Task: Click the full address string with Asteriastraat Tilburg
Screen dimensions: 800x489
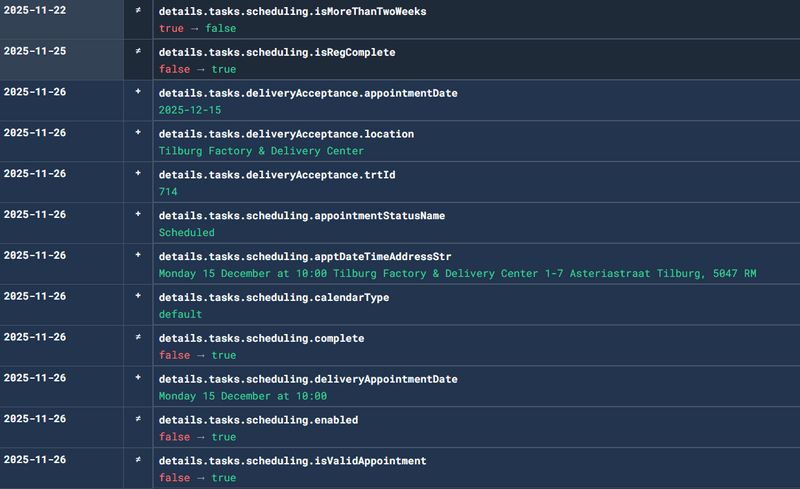Action: pos(458,274)
